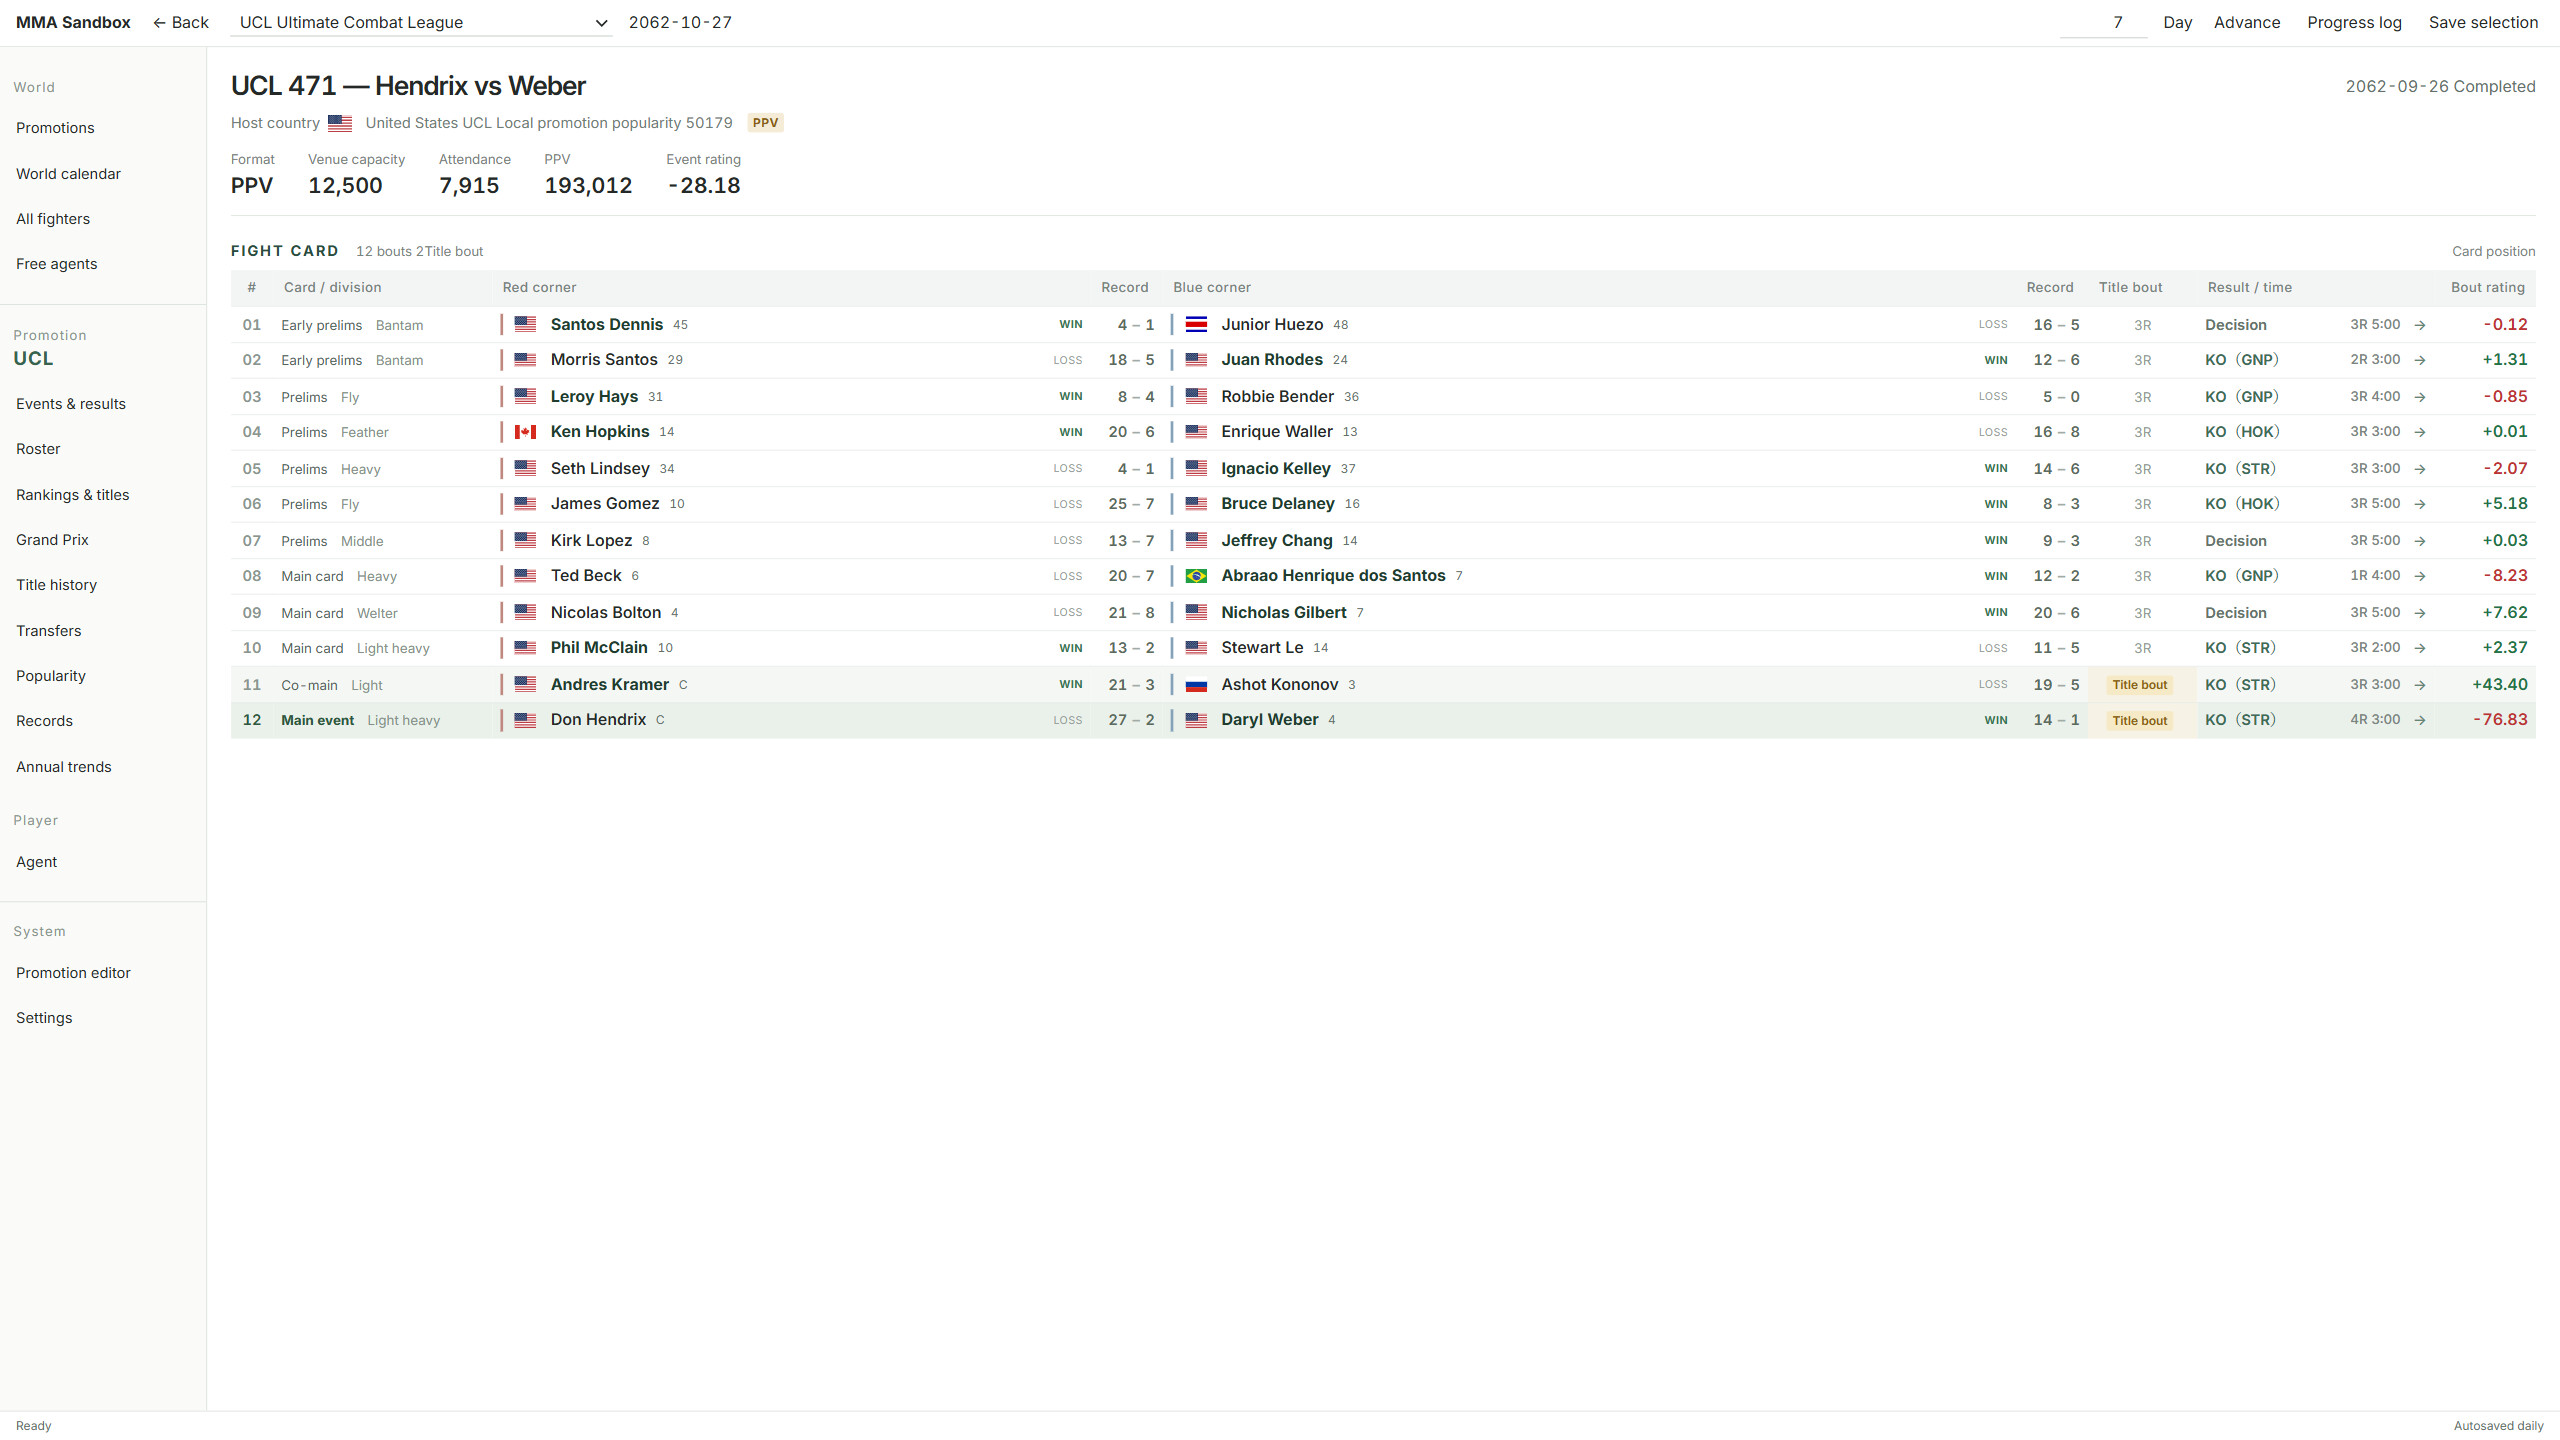2560x1440 pixels.
Task: Click Costa Rica flag beside Junior Huezo
Action: (1196, 325)
